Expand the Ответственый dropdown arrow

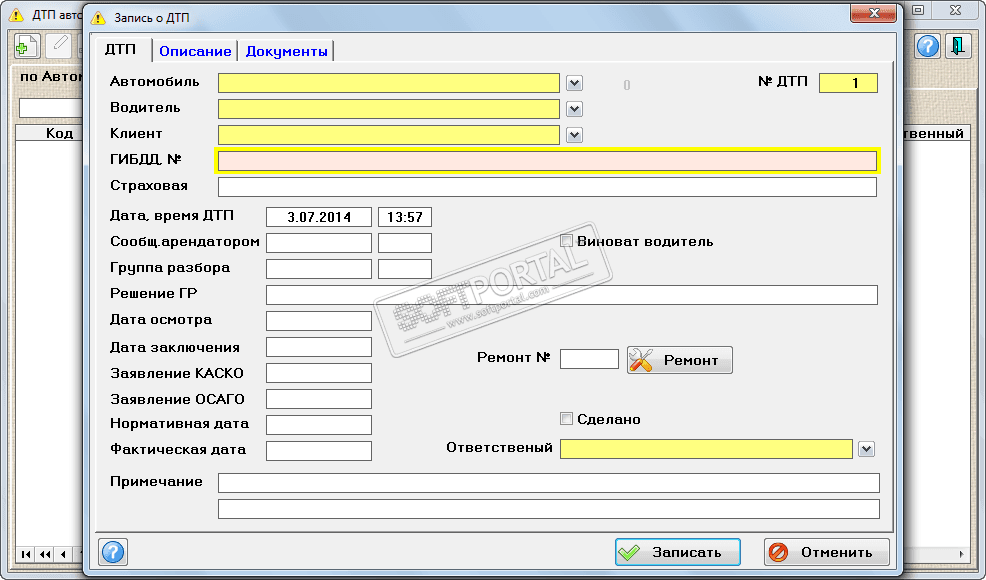pos(867,449)
